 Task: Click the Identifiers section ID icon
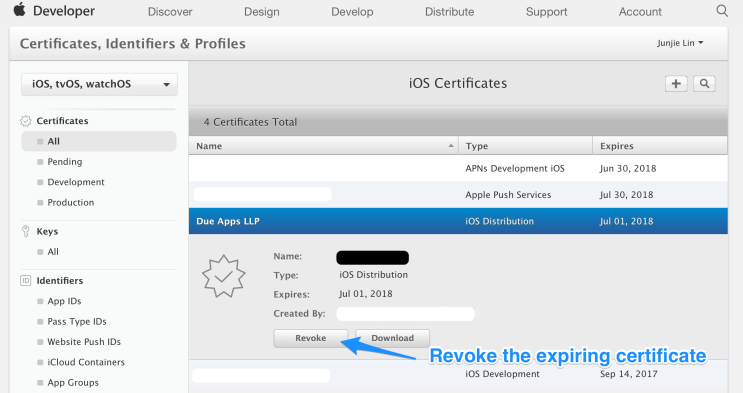(26, 281)
